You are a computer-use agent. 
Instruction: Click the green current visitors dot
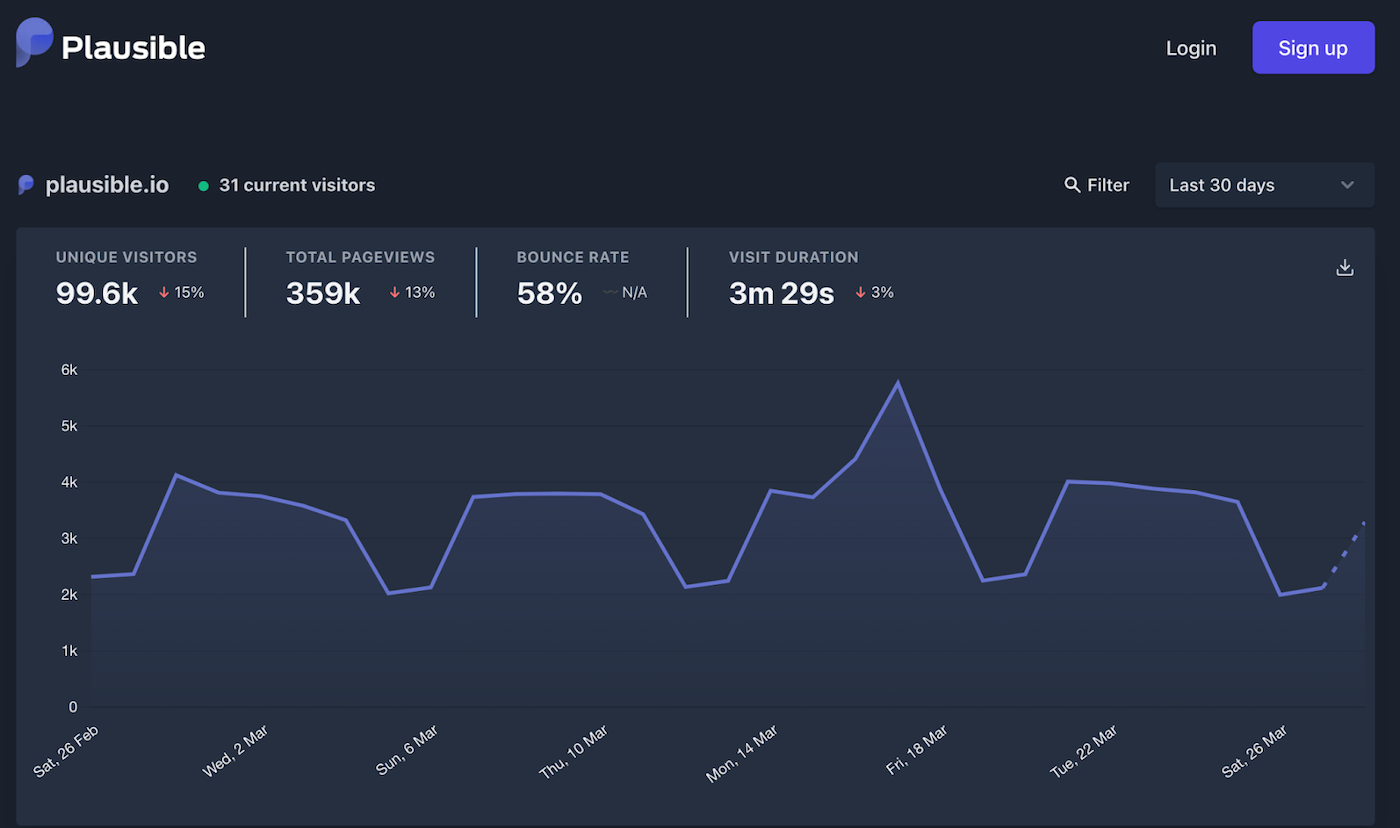pos(203,186)
